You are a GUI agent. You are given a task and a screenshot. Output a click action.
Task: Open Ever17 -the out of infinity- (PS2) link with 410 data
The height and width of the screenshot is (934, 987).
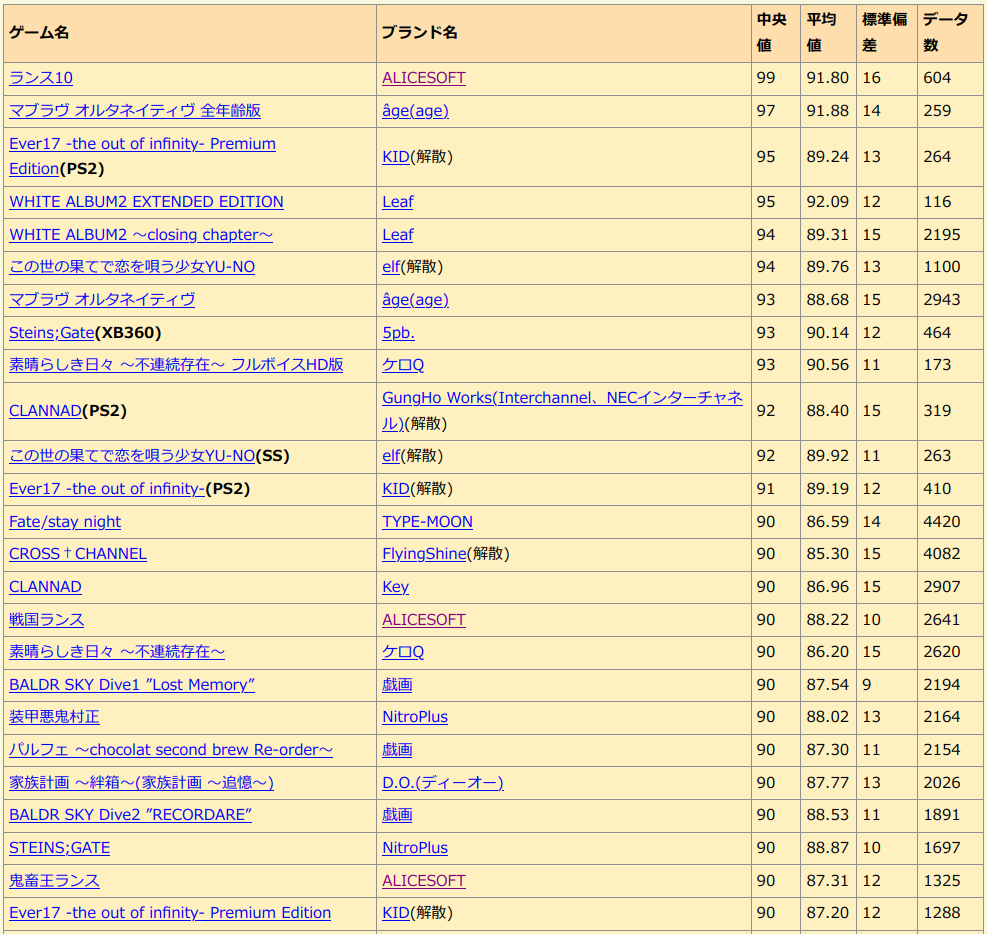tap(107, 489)
